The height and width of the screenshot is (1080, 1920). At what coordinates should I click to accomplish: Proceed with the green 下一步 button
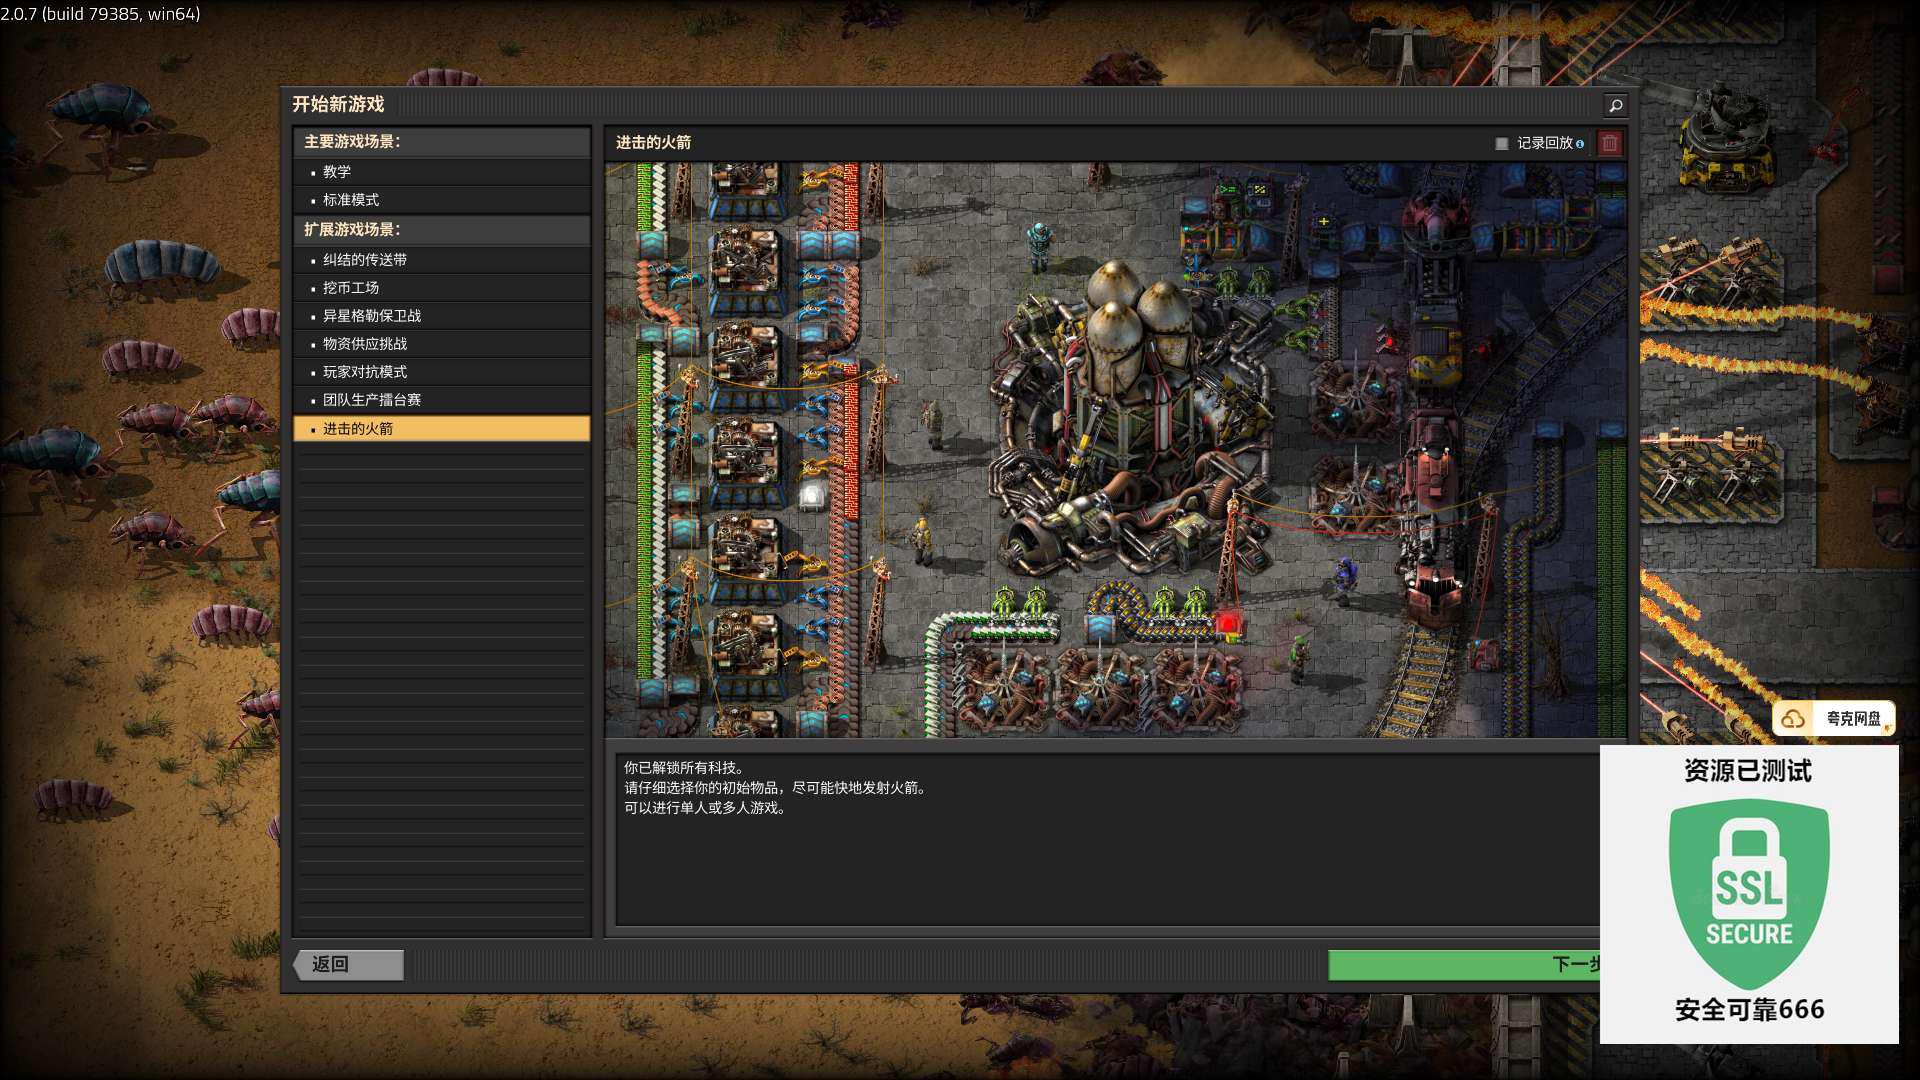coord(1464,965)
